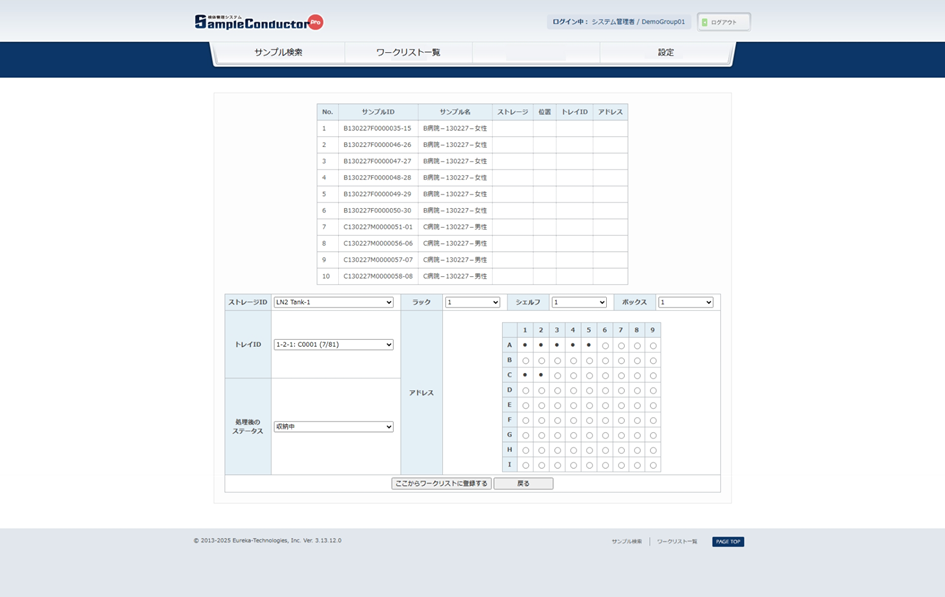Open the footer ワークリスト一覧 link
The height and width of the screenshot is (597, 945).
click(677, 542)
